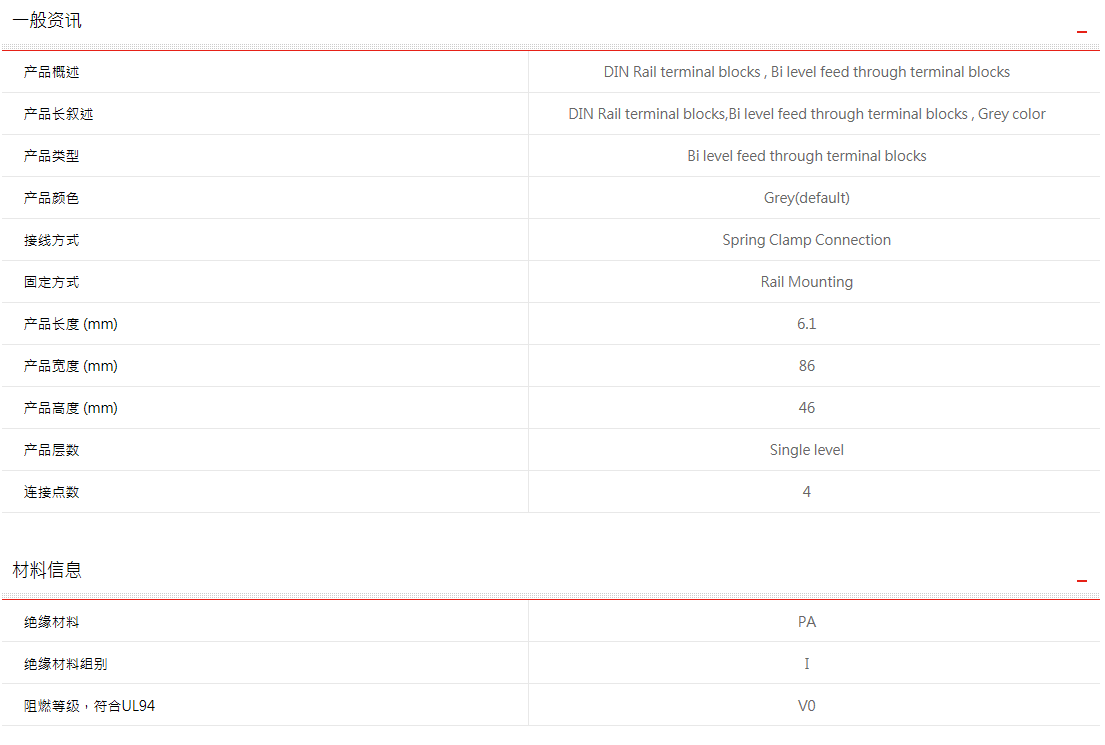Click the Spring Clamp Connection value

coord(806,240)
